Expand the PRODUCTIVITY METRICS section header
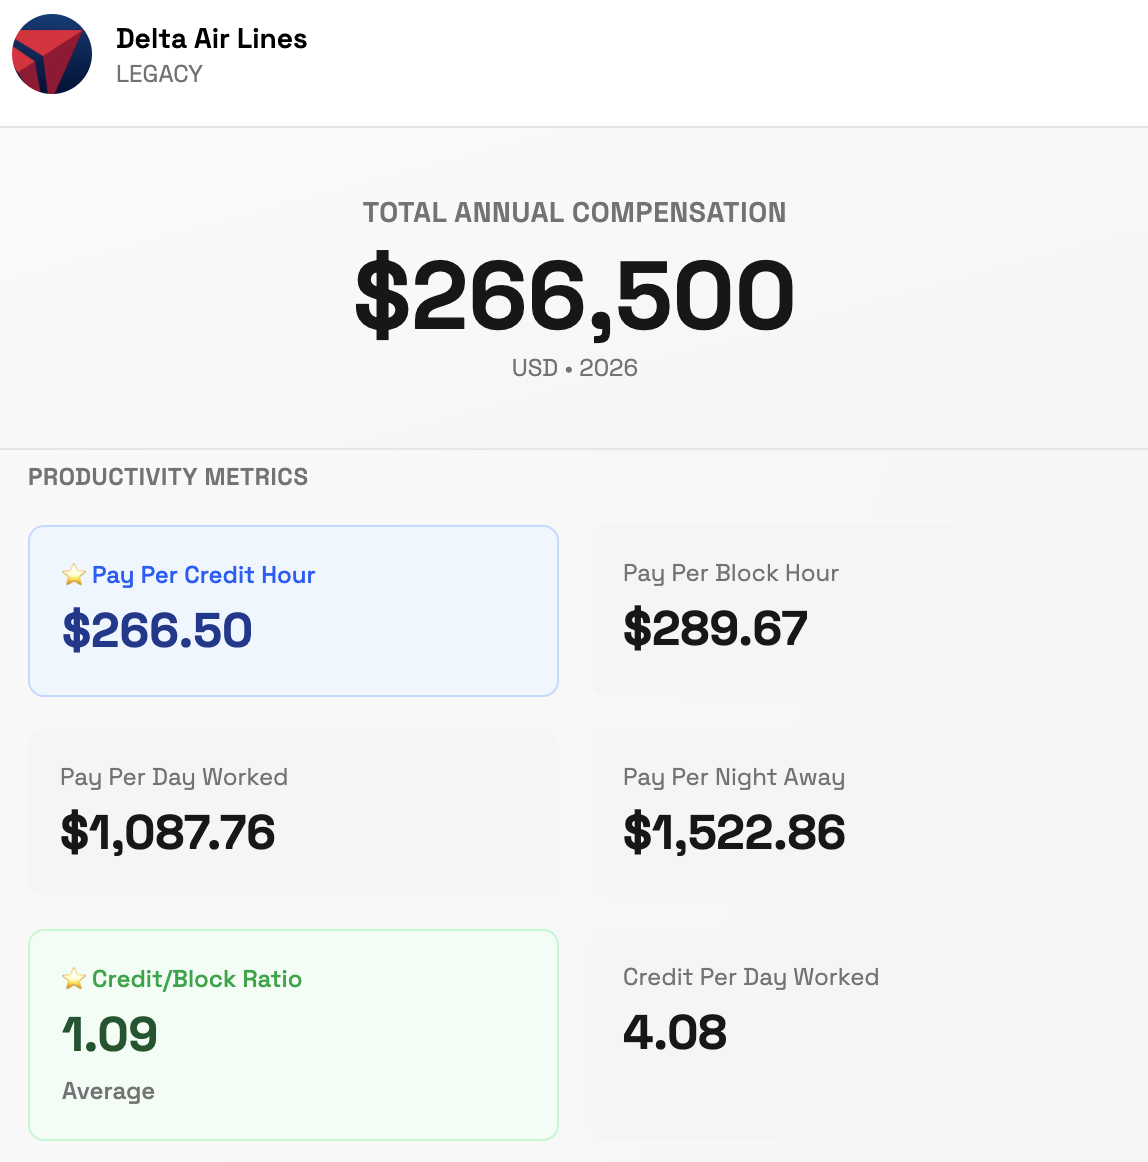 tap(168, 477)
